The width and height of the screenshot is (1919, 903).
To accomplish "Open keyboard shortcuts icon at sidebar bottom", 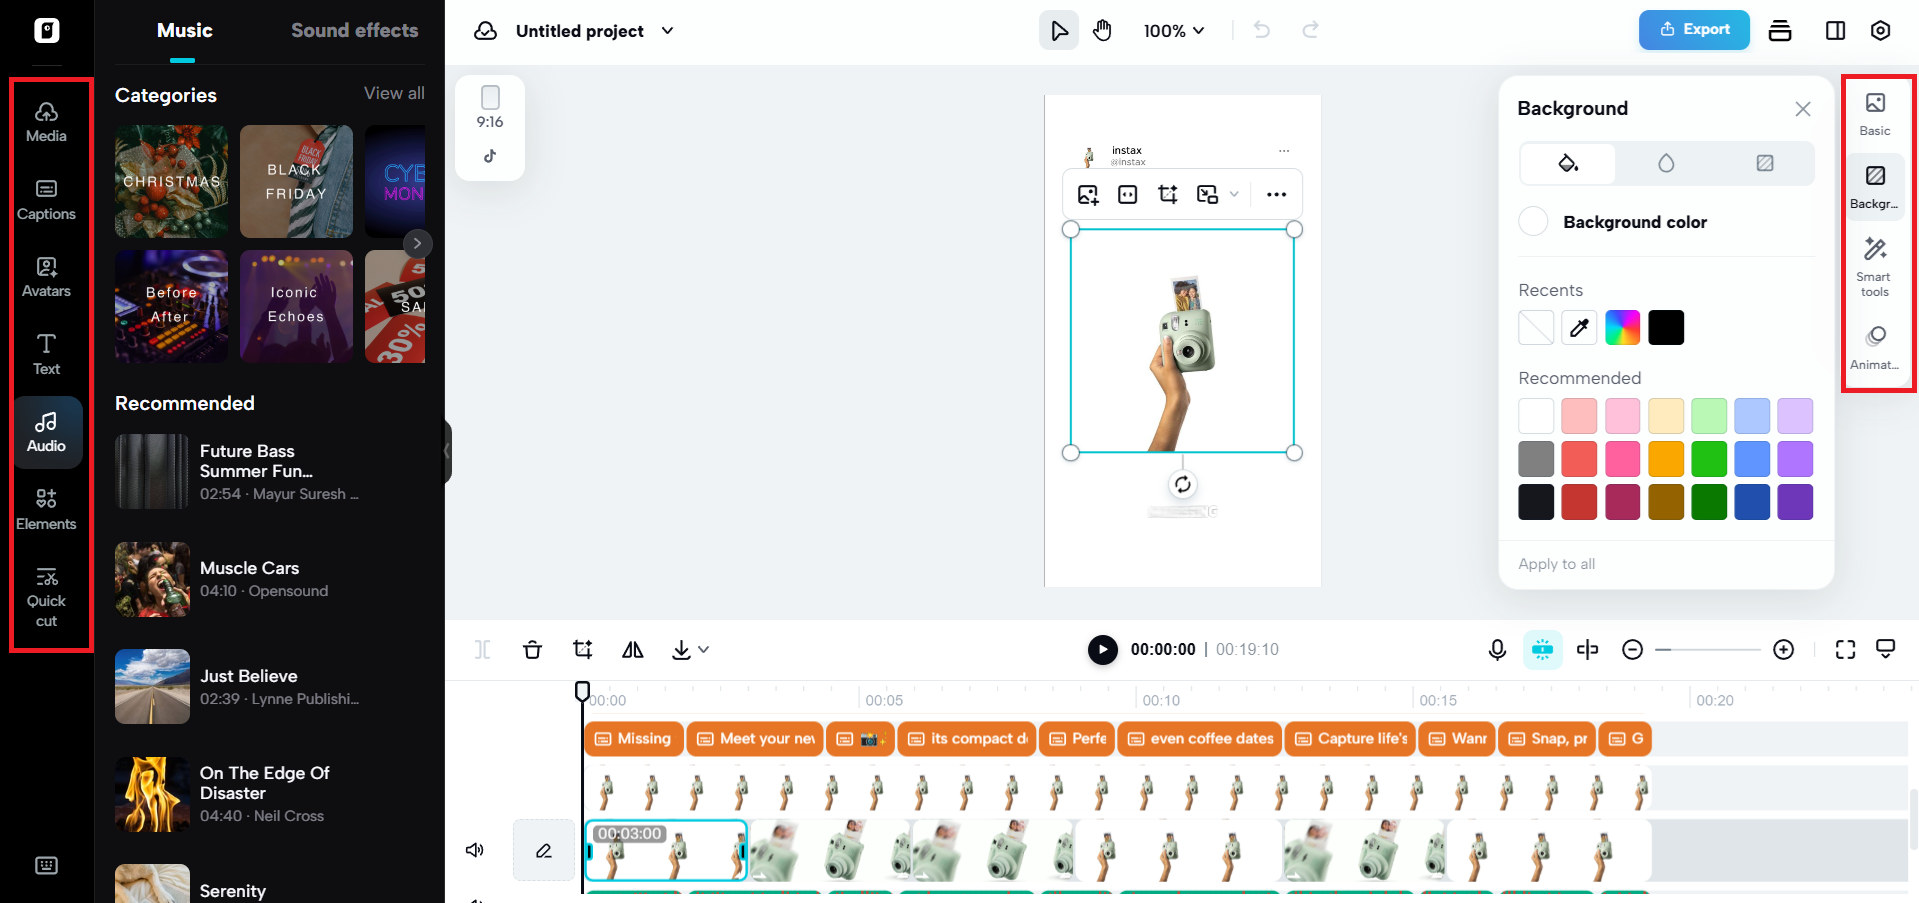I will pyautogui.click(x=46, y=865).
